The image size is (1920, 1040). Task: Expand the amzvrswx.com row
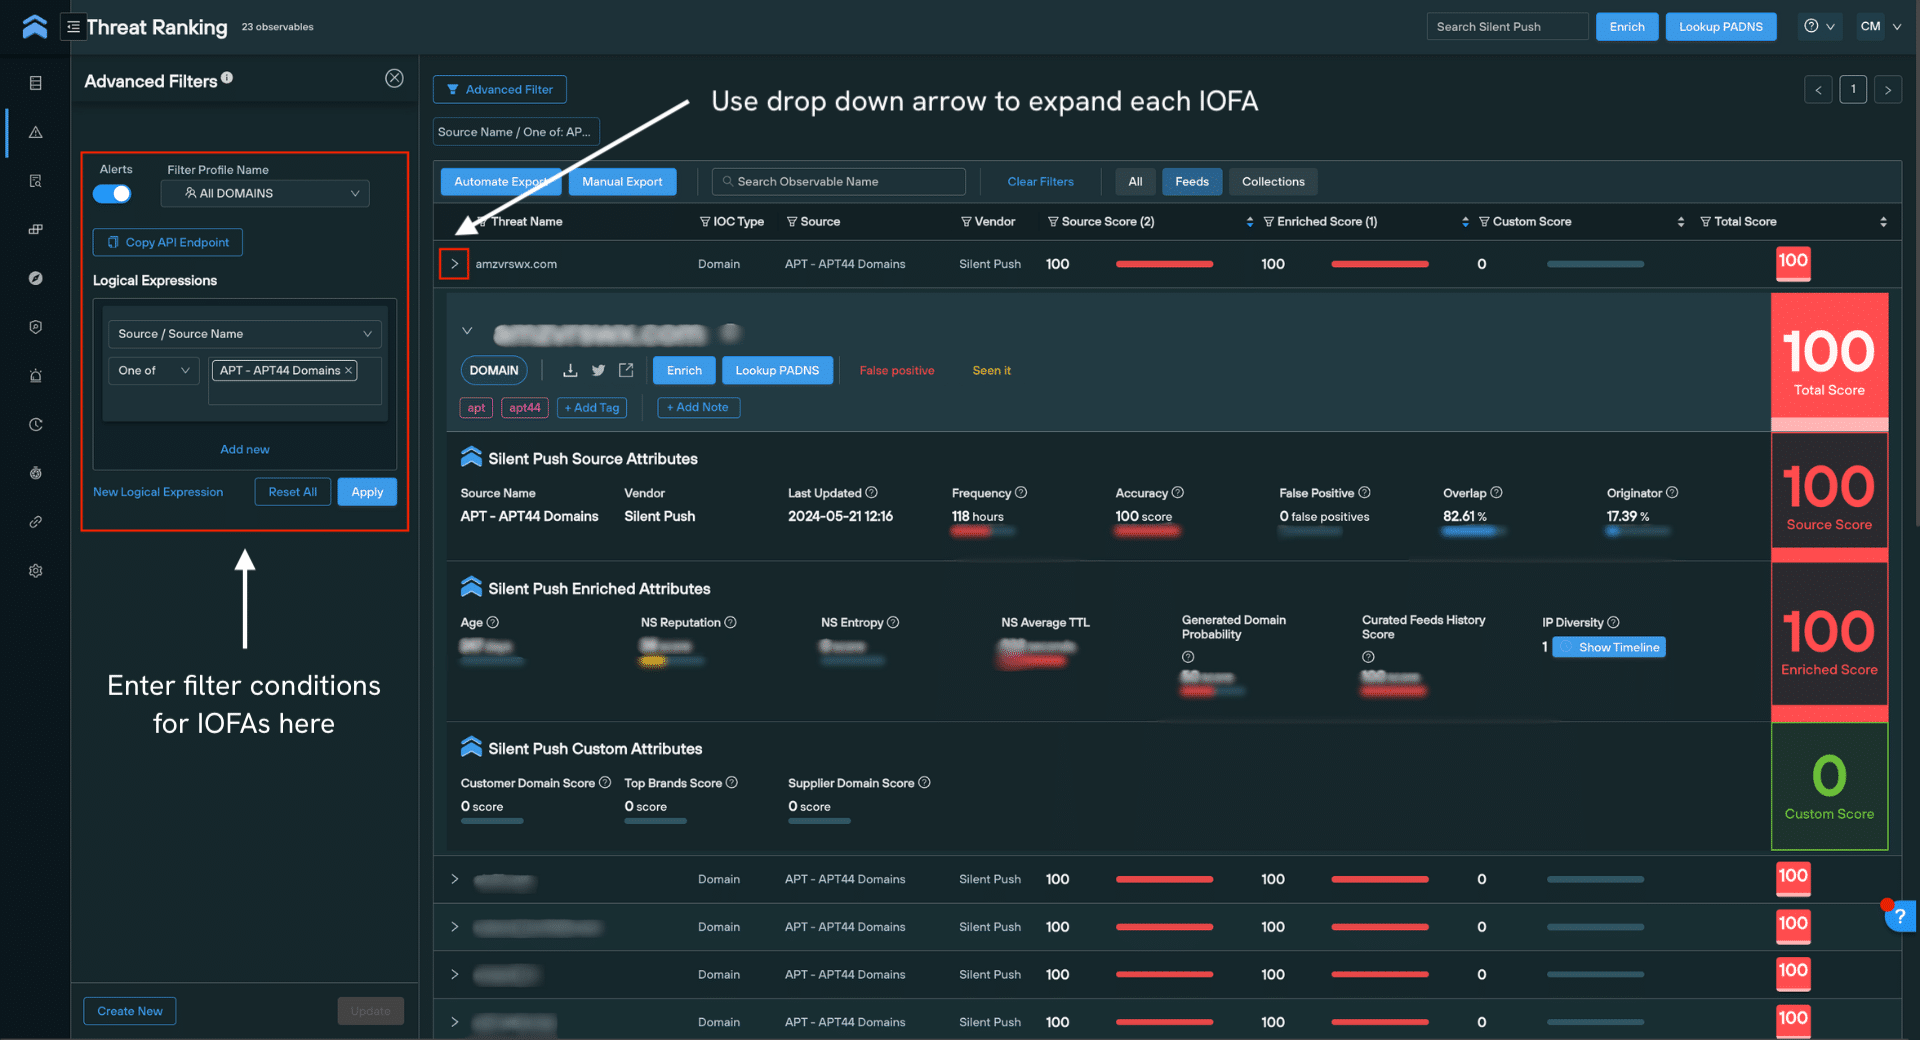pyautogui.click(x=454, y=264)
